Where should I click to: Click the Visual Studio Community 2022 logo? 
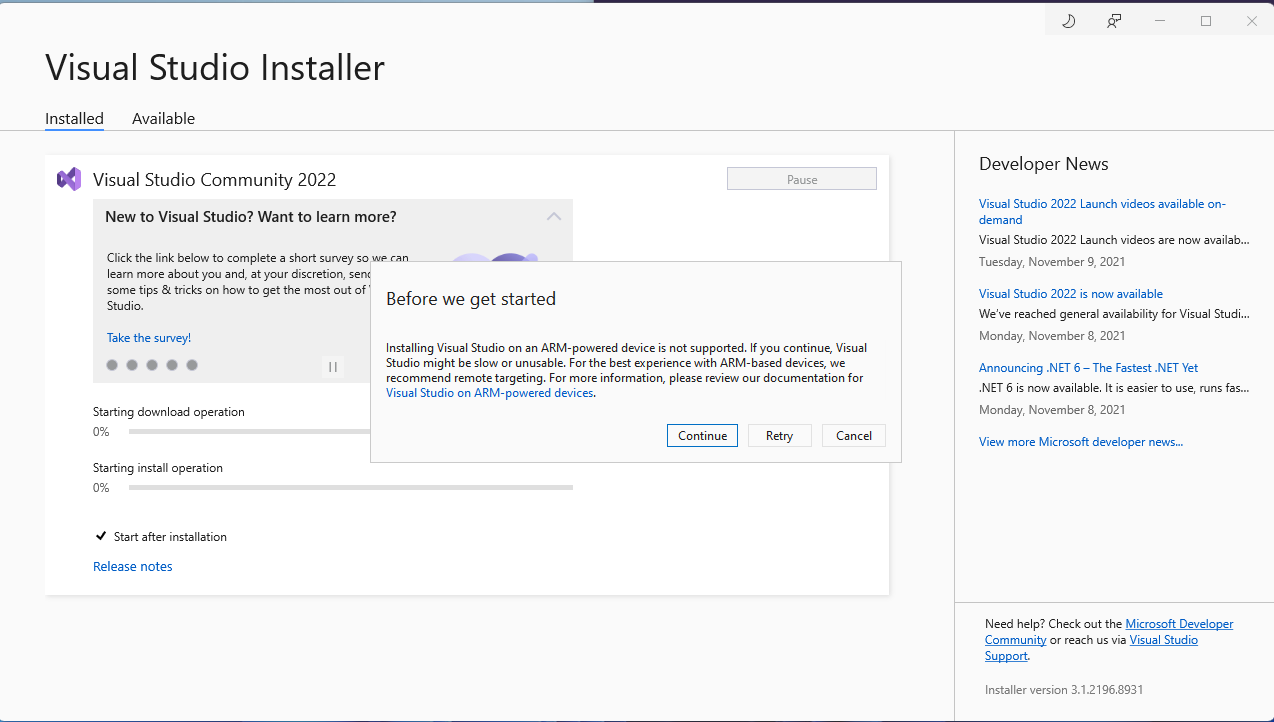click(69, 179)
